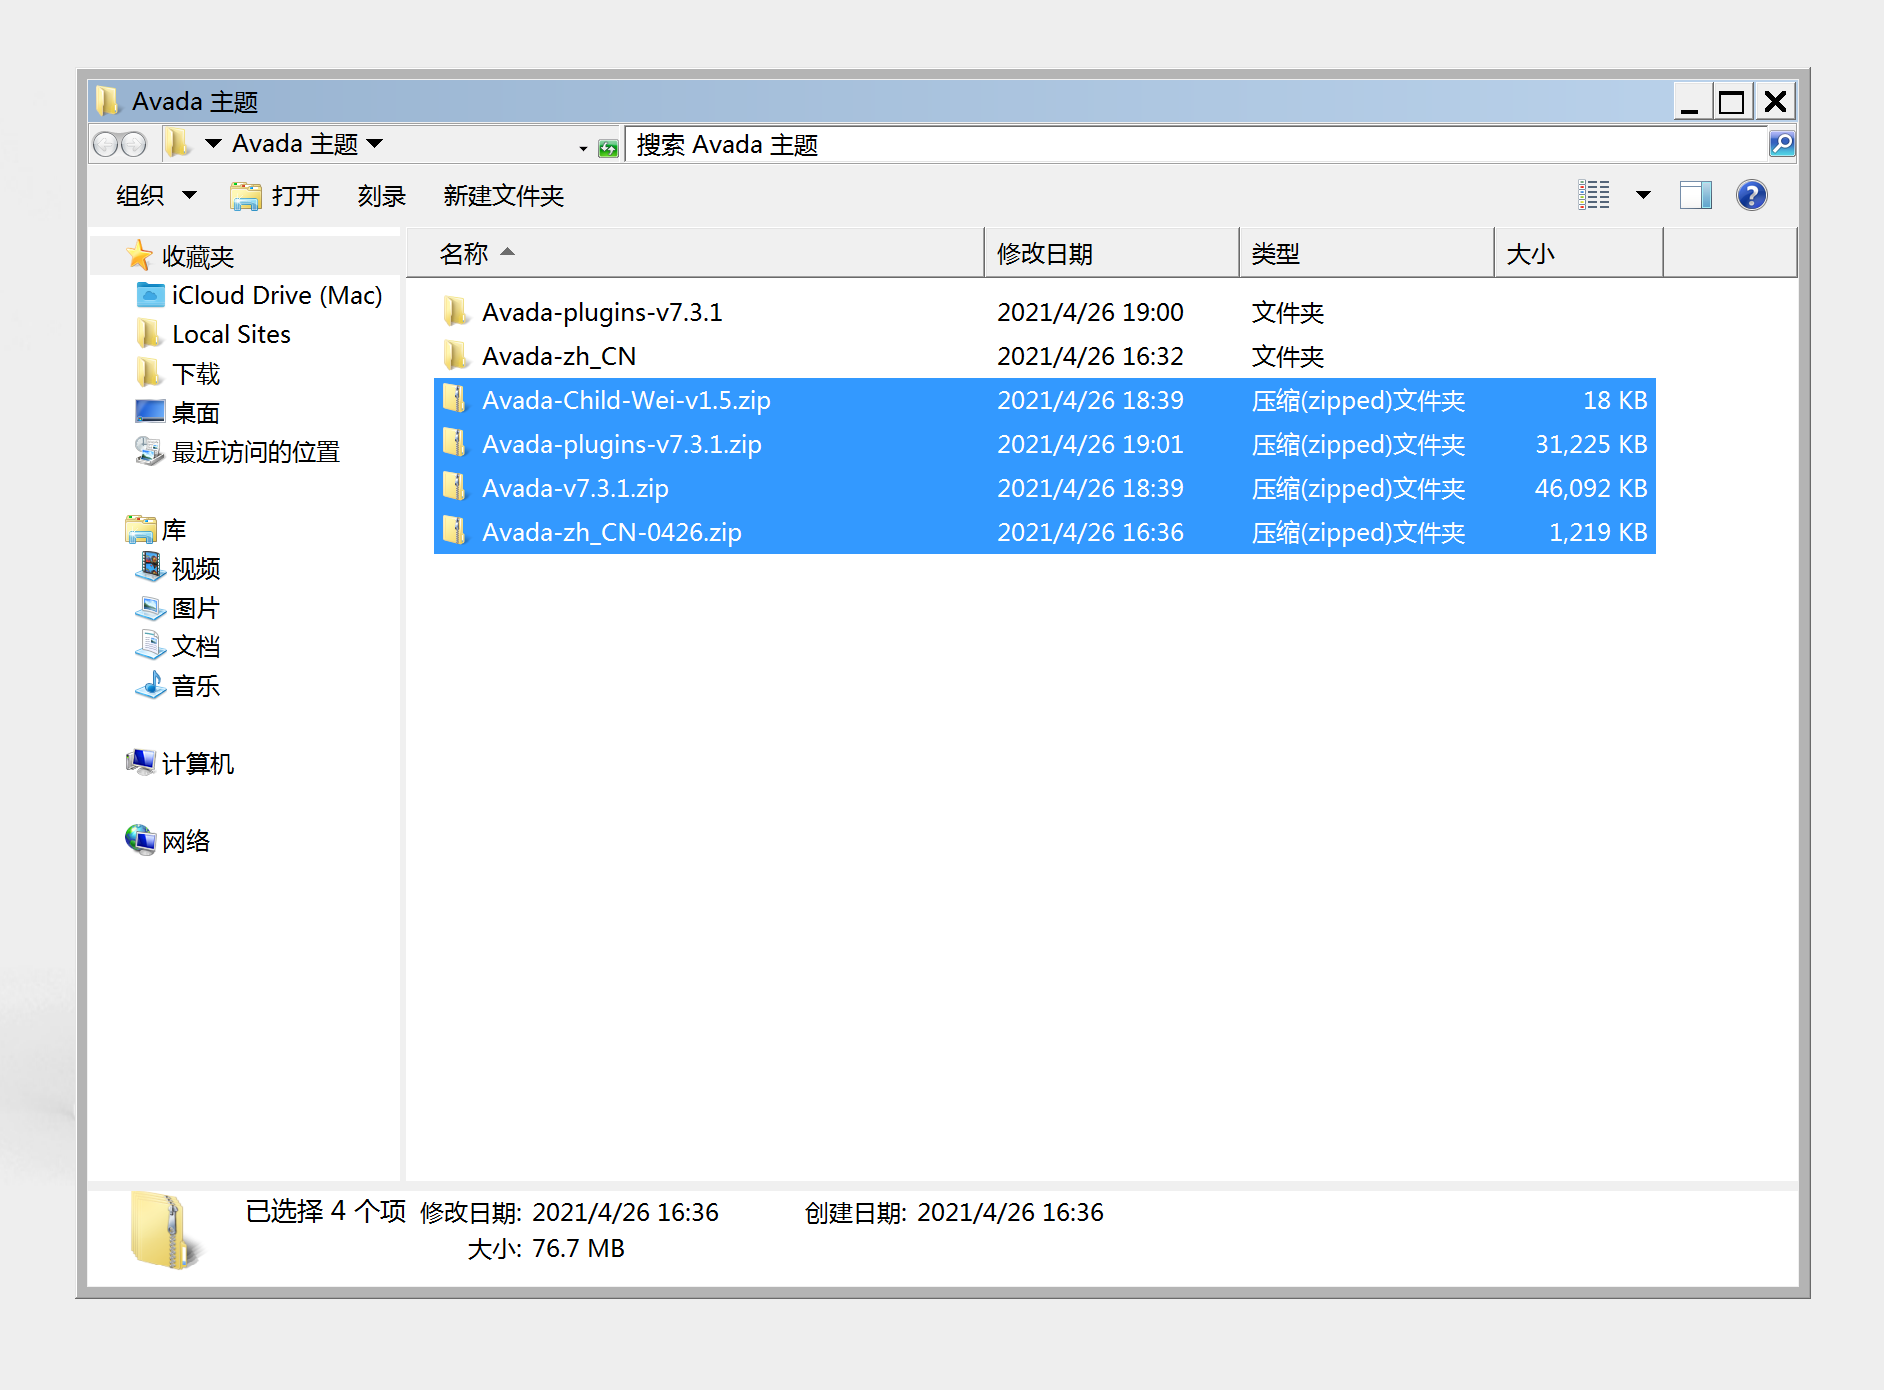Open the dropdown arrow before Avada 主题 breadcrumb
Image resolution: width=1884 pixels, height=1390 pixels.
[x=213, y=144]
